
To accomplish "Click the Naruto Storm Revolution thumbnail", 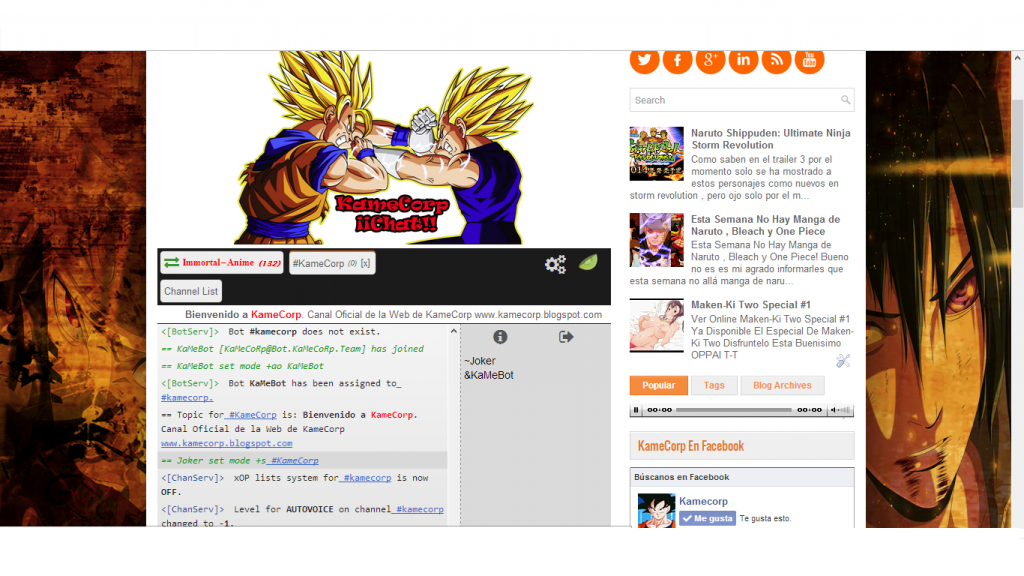I will [656, 153].
